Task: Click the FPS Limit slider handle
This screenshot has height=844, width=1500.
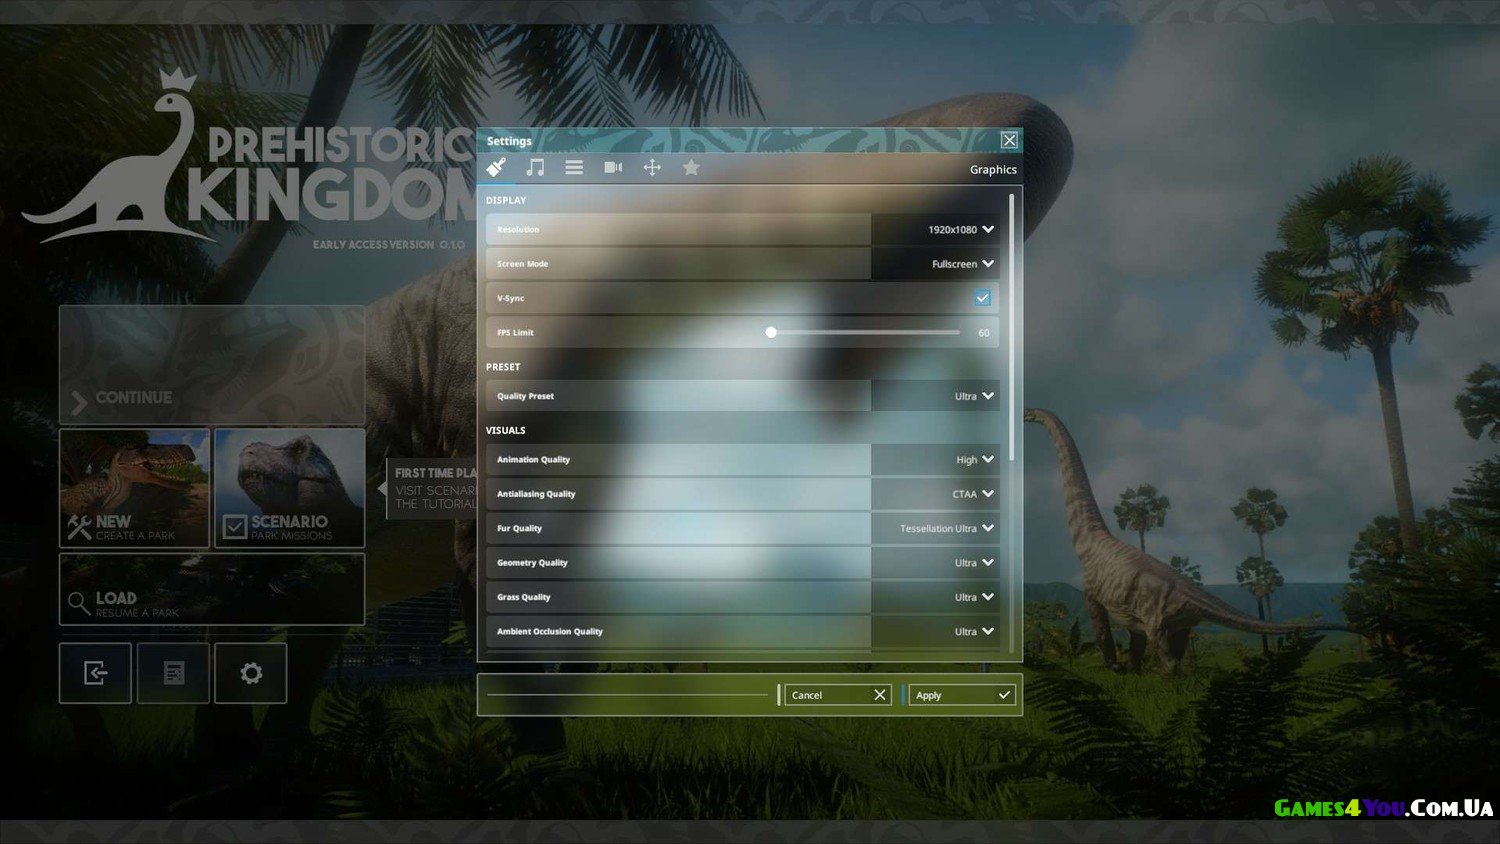Action: pos(771,333)
